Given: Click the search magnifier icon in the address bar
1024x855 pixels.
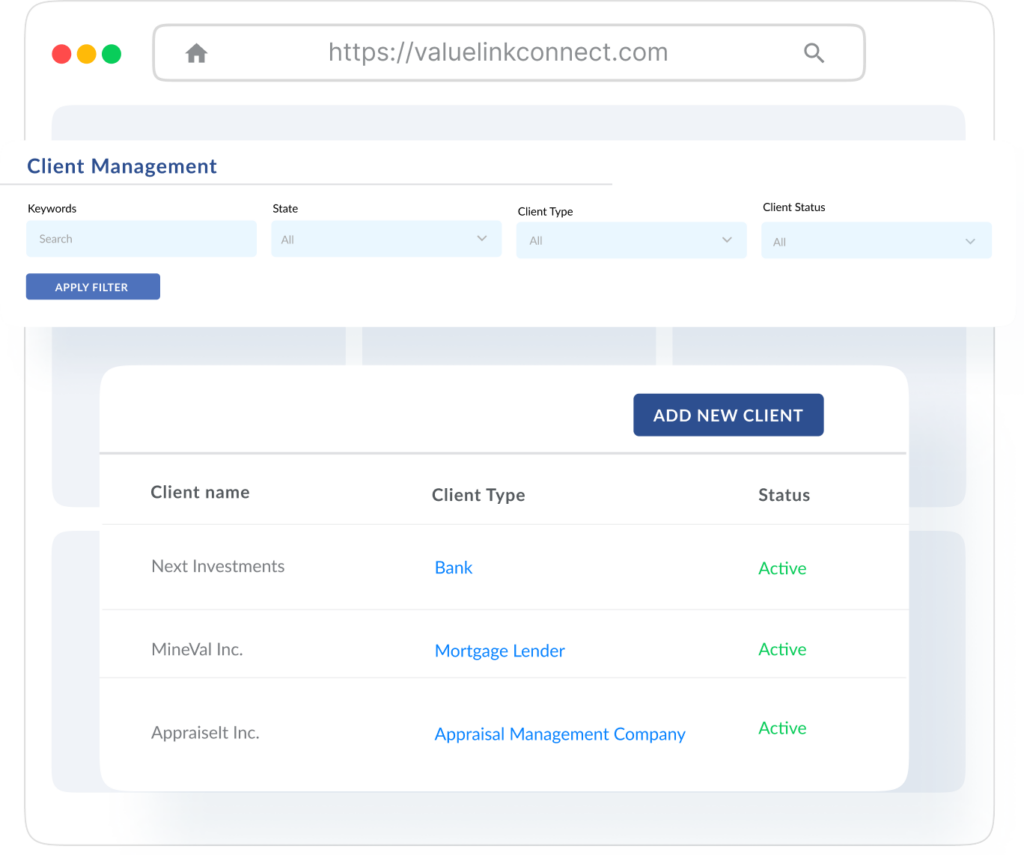Looking at the screenshot, I should pos(813,52).
